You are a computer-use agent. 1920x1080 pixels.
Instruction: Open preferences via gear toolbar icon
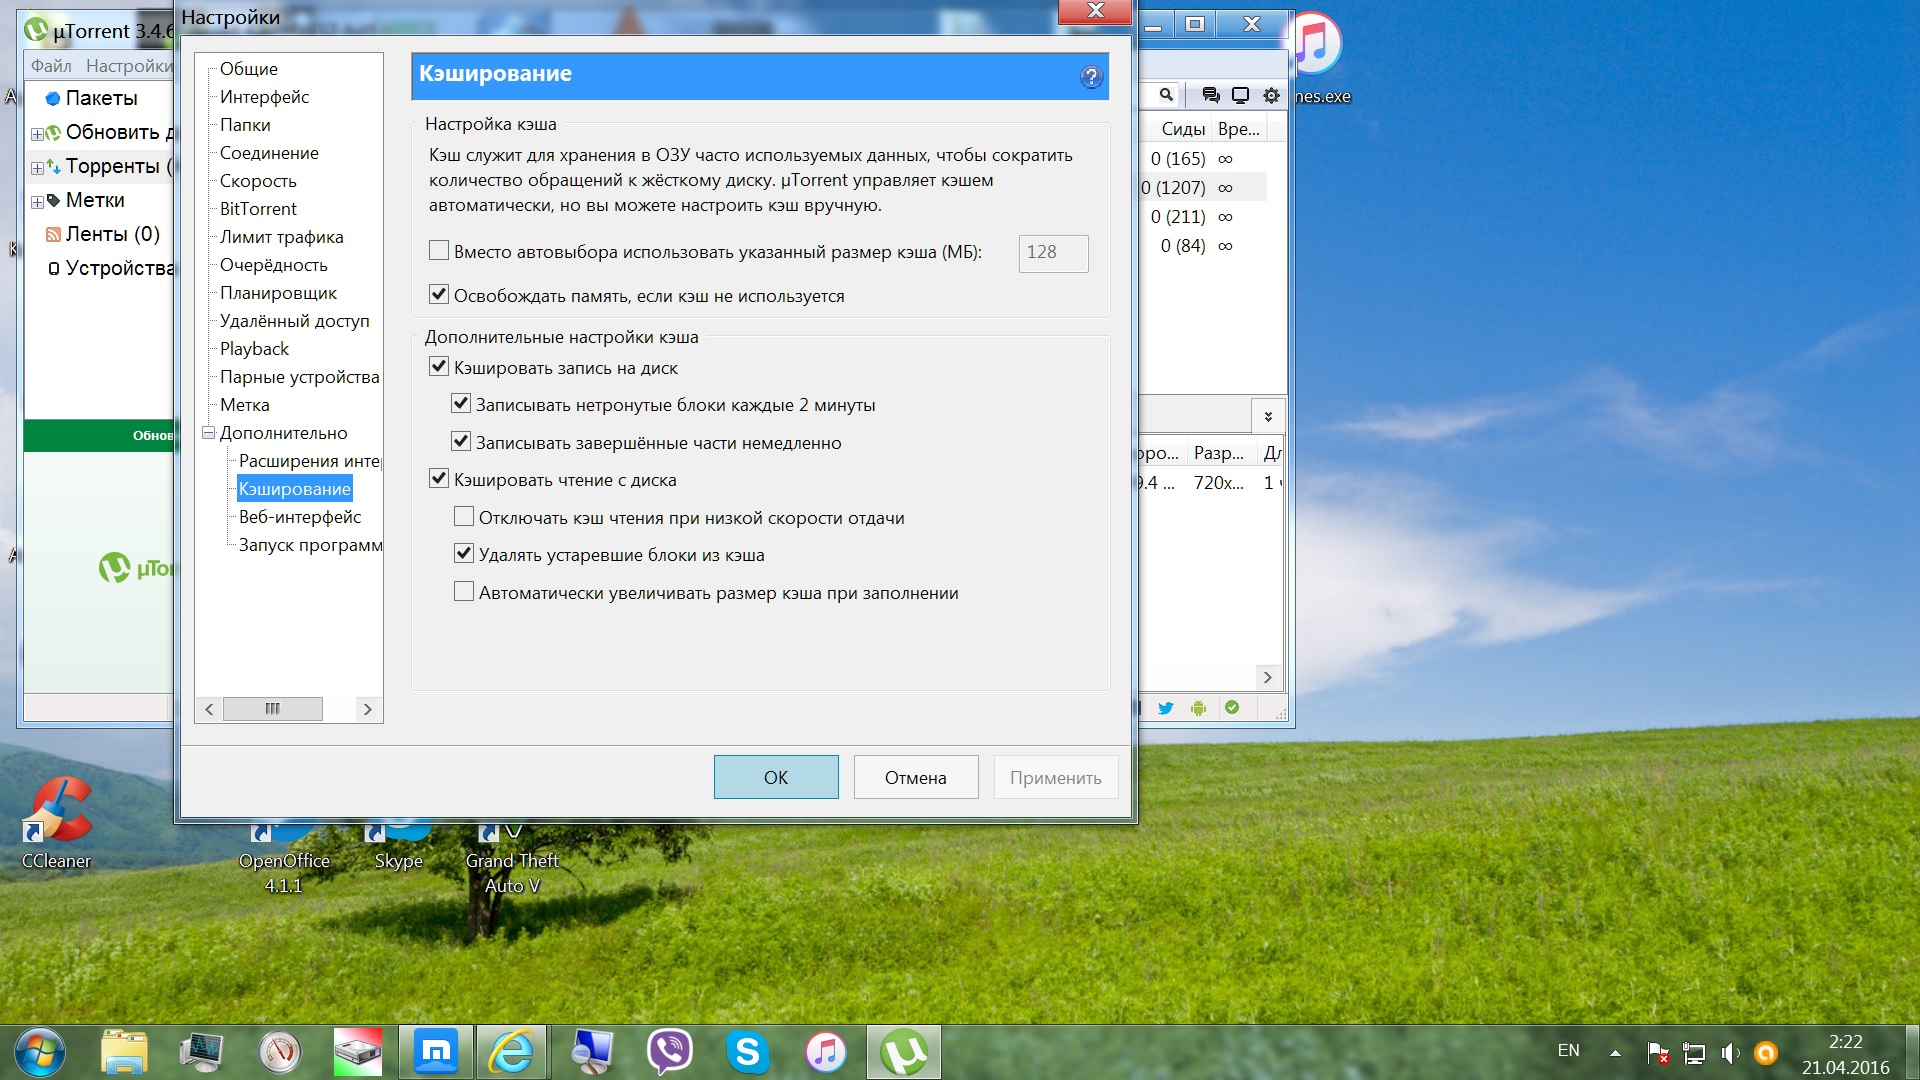pos(1271,95)
